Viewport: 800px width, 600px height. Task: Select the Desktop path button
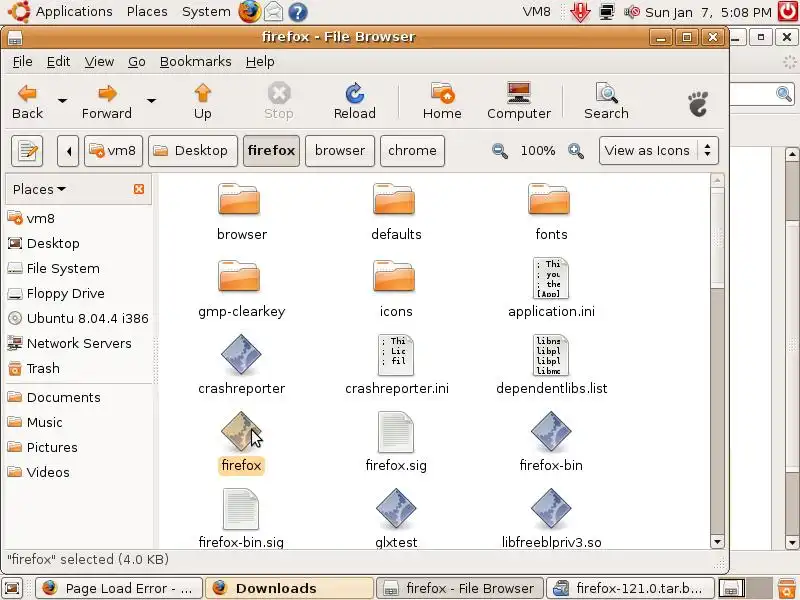193,151
